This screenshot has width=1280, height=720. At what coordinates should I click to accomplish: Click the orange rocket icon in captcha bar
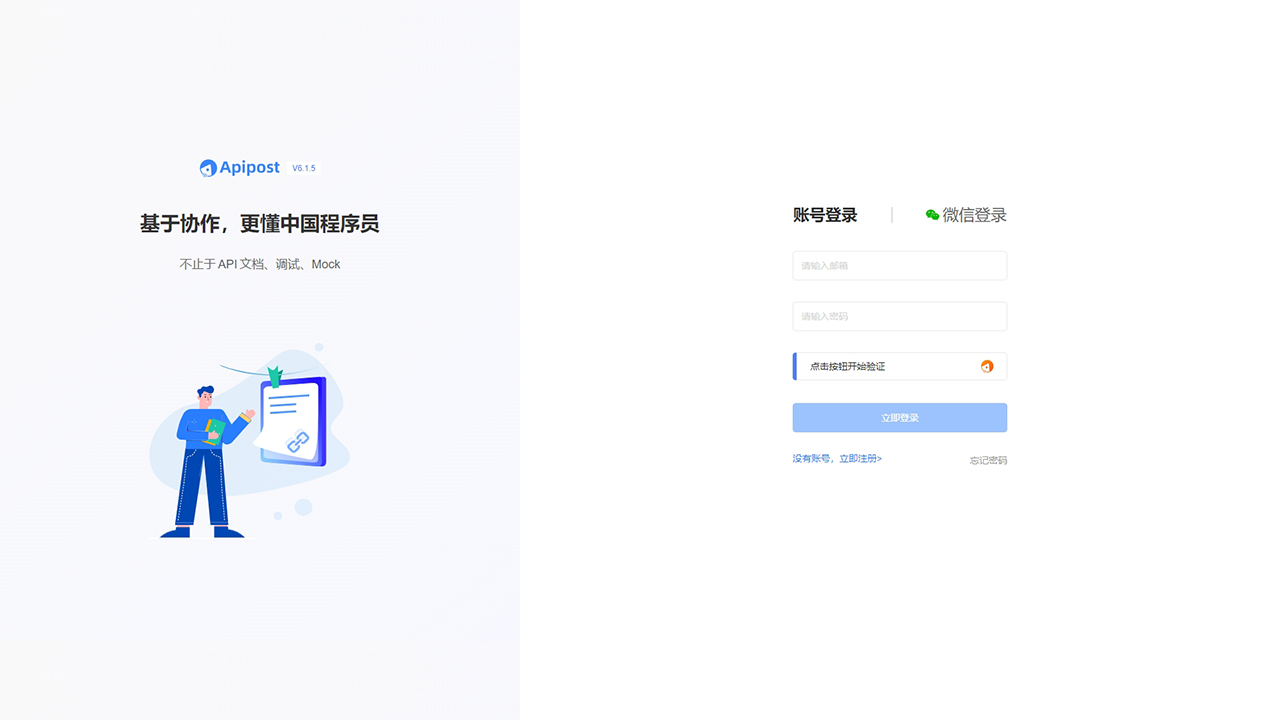pos(987,366)
